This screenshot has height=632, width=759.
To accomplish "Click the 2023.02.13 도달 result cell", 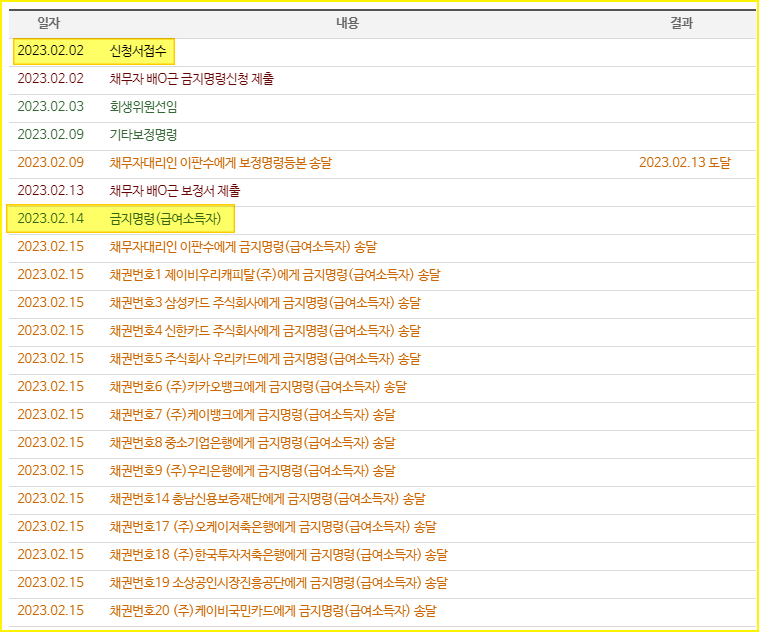I will coord(684,163).
